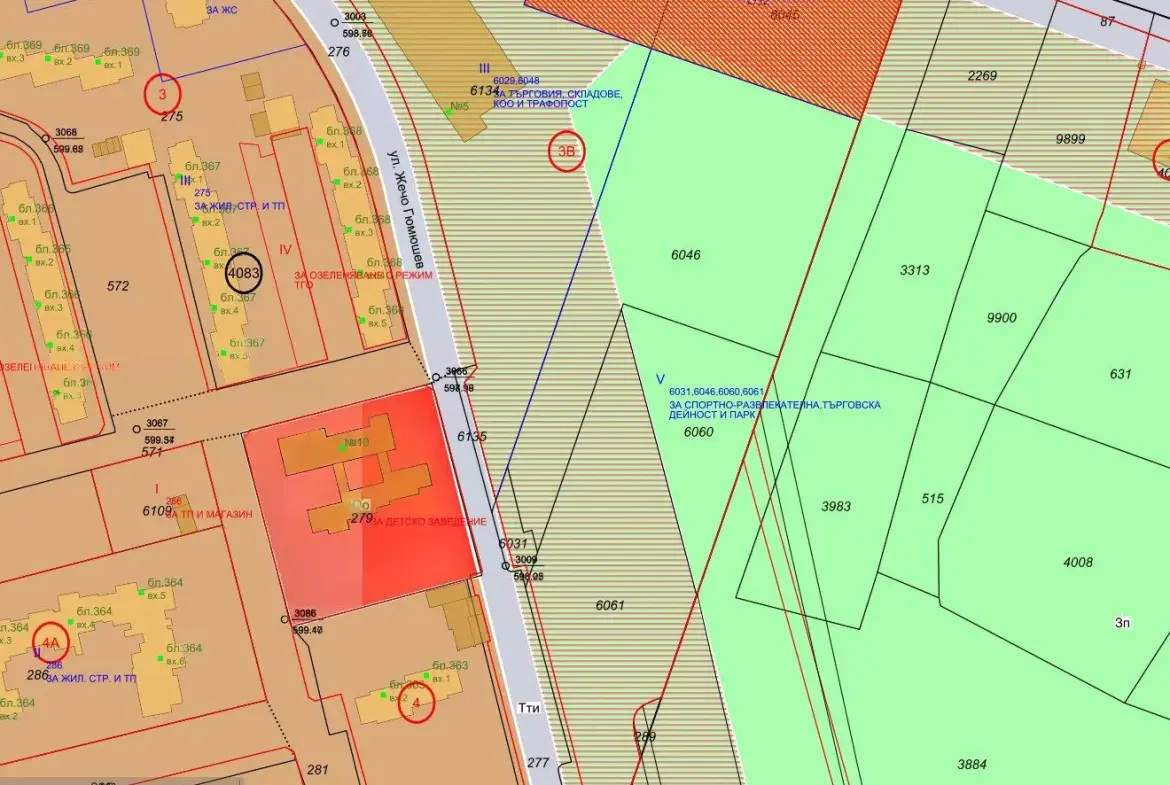The image size is (1170, 785).
Task: Click parcel number 6135 beside the street
Action: click(472, 437)
